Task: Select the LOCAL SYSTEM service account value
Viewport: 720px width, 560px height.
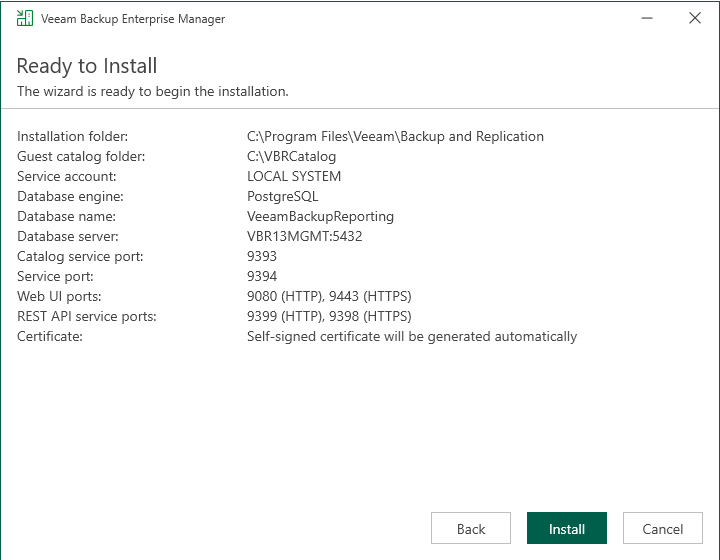Action: click(294, 176)
